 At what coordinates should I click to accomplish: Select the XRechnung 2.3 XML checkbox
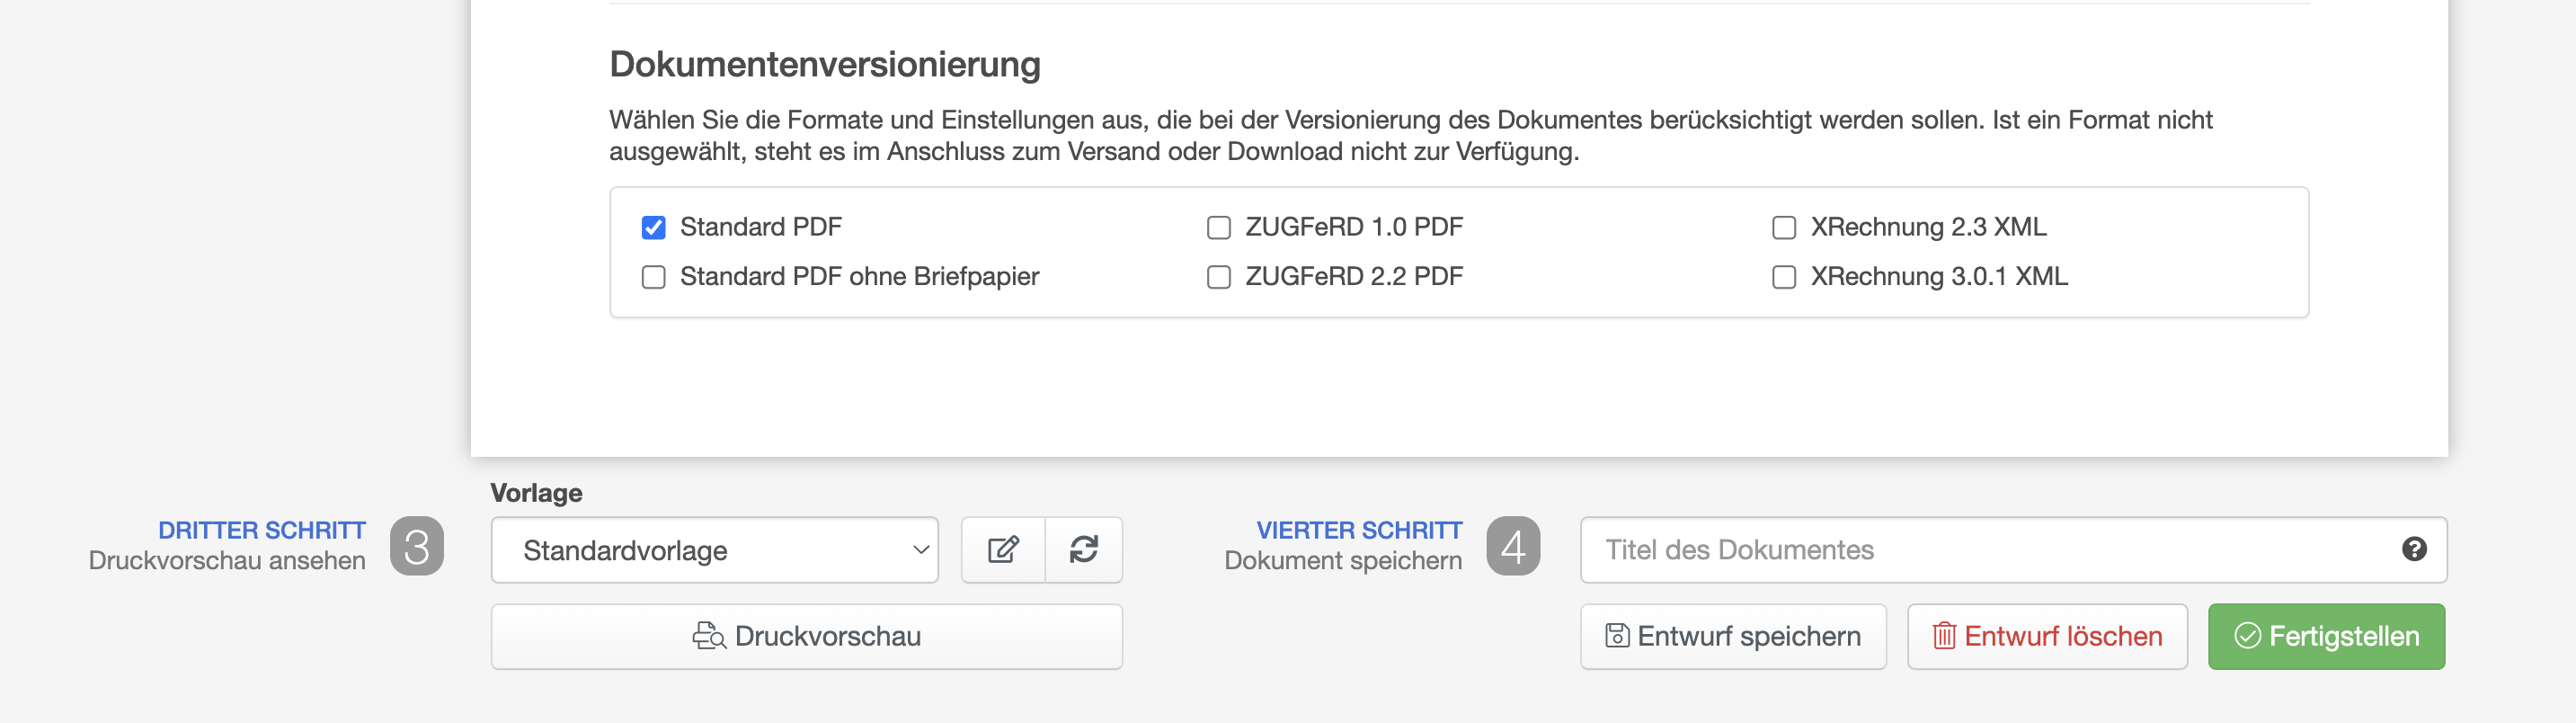1784,228
